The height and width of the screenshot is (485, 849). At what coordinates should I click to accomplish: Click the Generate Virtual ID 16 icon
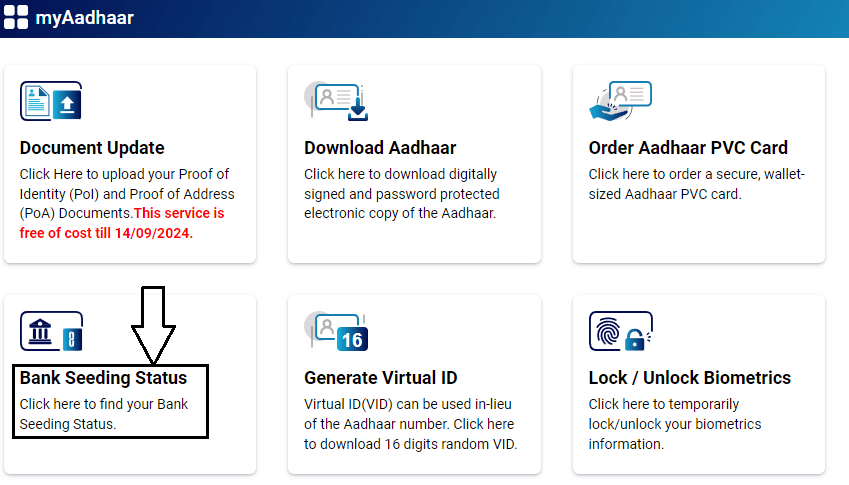(336, 331)
